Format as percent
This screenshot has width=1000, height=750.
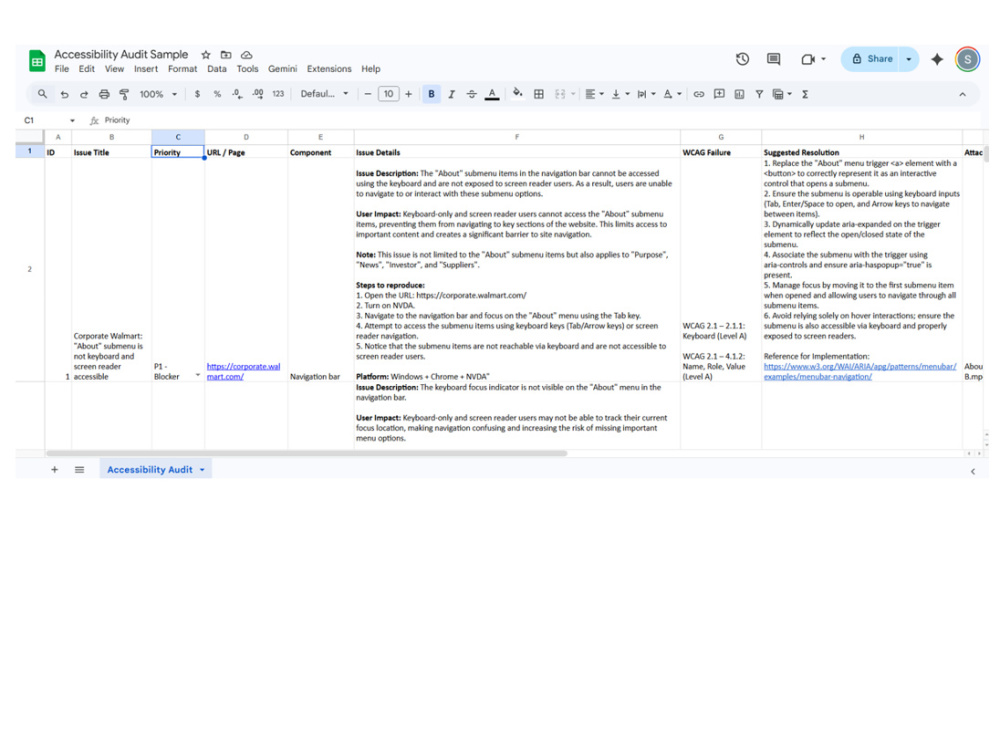(x=217, y=94)
